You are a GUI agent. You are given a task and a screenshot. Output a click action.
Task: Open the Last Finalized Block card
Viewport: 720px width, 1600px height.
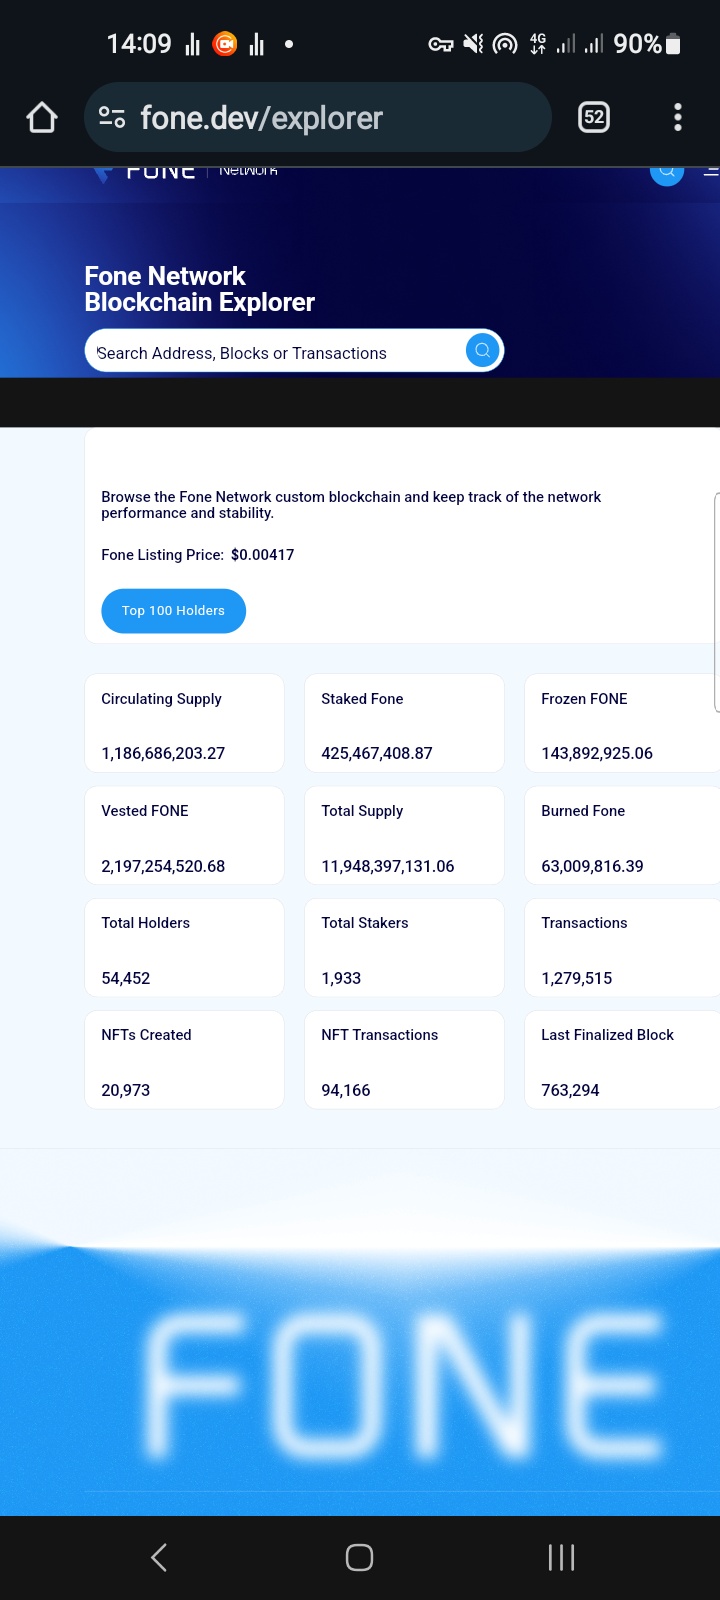click(x=620, y=1060)
